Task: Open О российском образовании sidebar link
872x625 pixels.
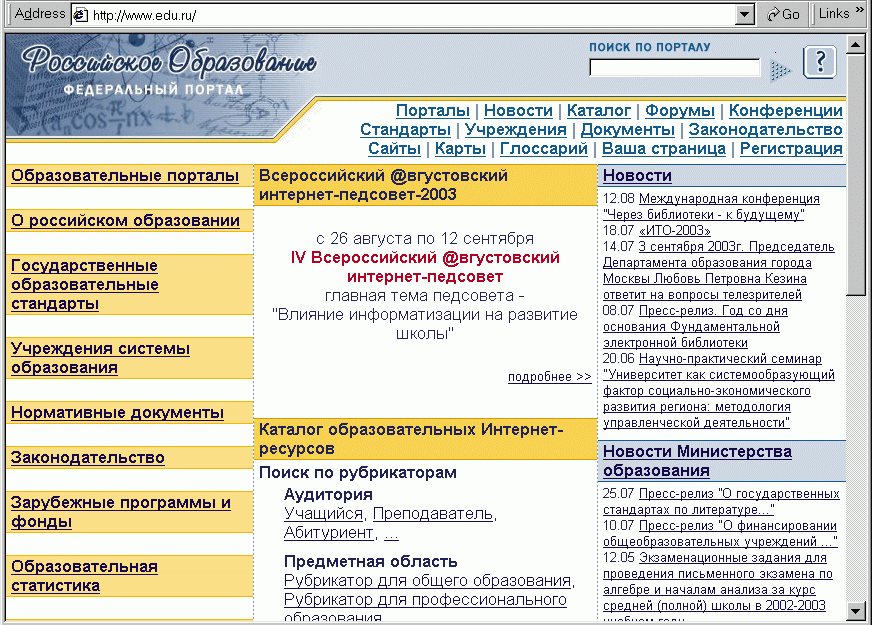Action: pyautogui.click(x=126, y=221)
